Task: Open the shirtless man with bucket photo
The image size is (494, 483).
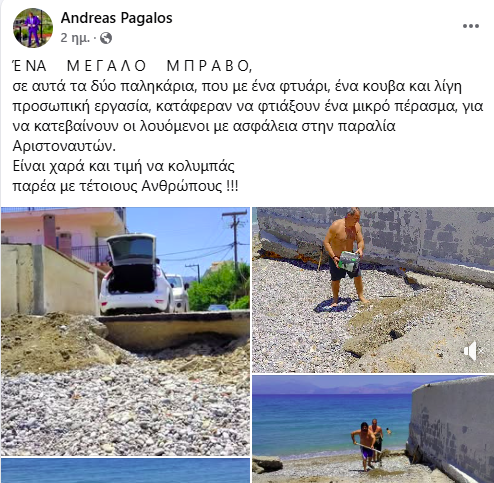Action: point(373,290)
